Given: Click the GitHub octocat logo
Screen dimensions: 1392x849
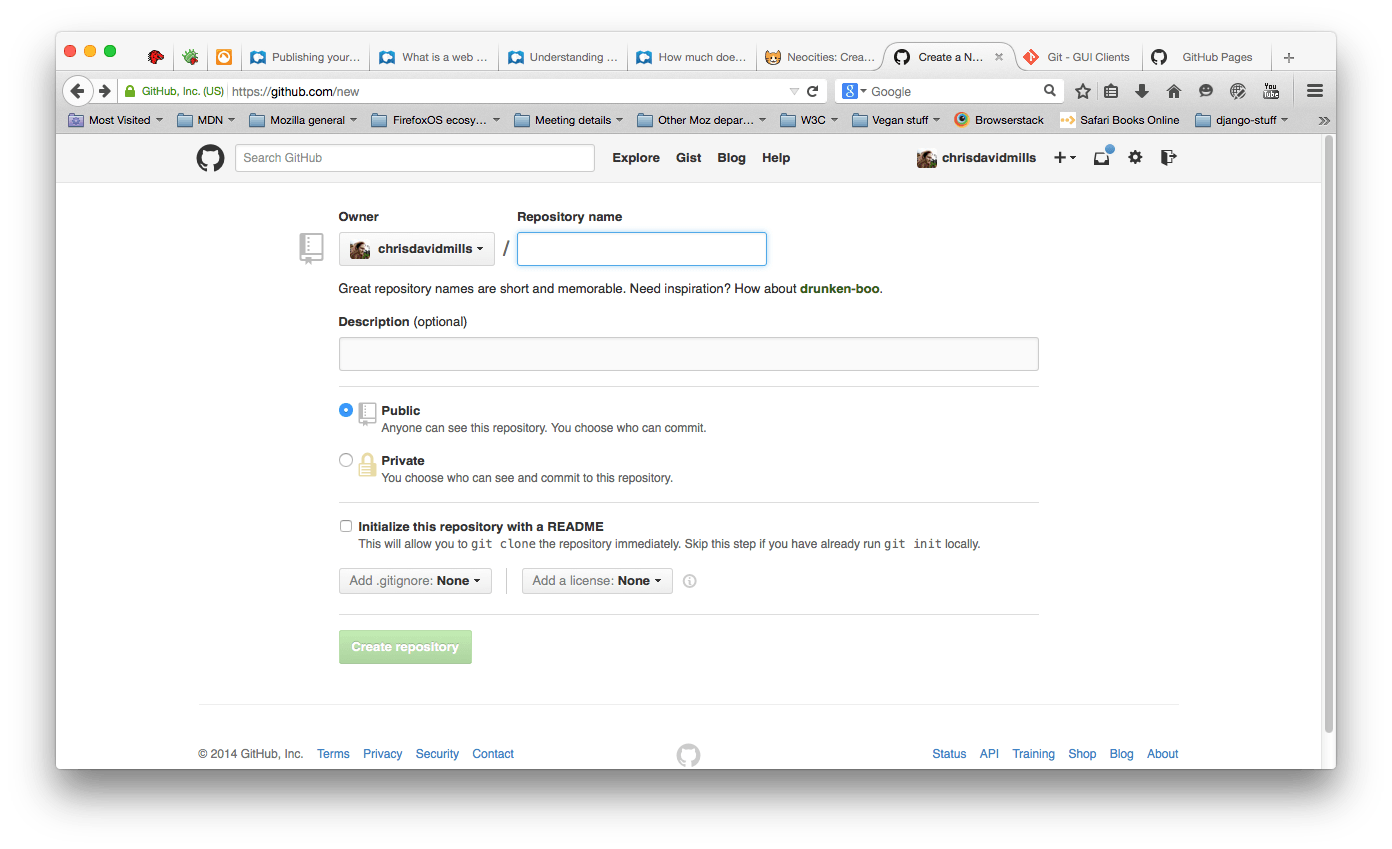Looking at the screenshot, I should 210,157.
